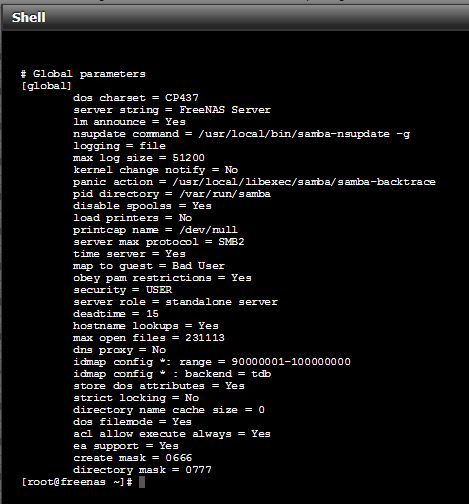Click the 'map to guest = Bad User' line

149,266
